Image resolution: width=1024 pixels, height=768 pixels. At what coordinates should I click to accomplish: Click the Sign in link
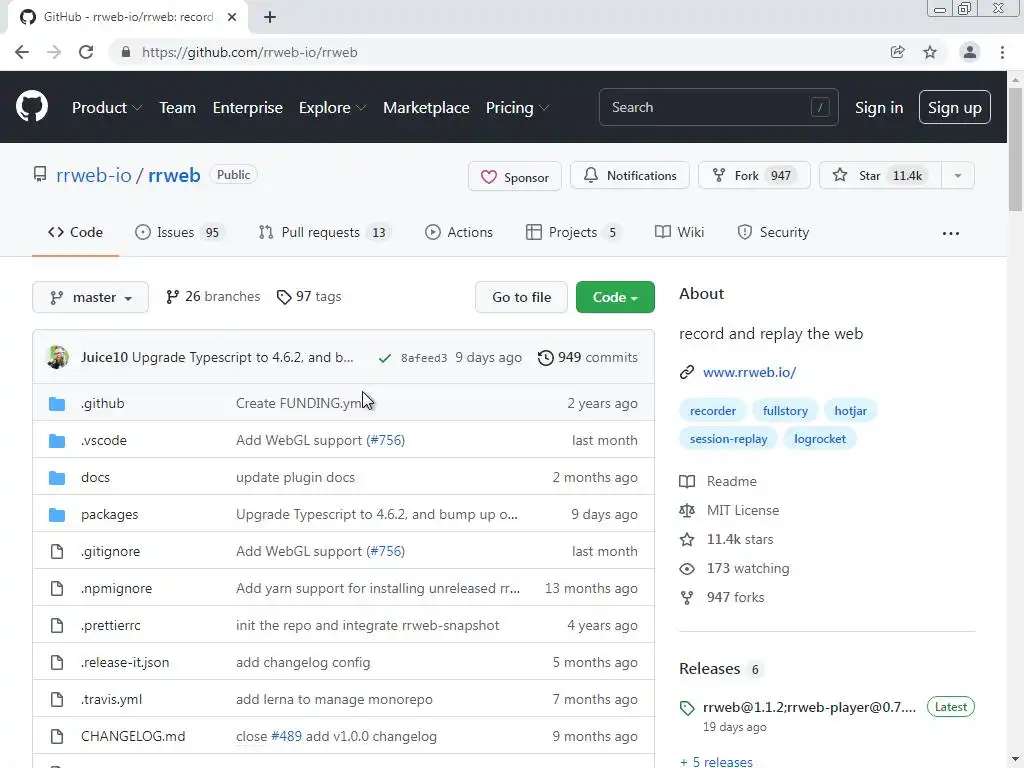[878, 108]
